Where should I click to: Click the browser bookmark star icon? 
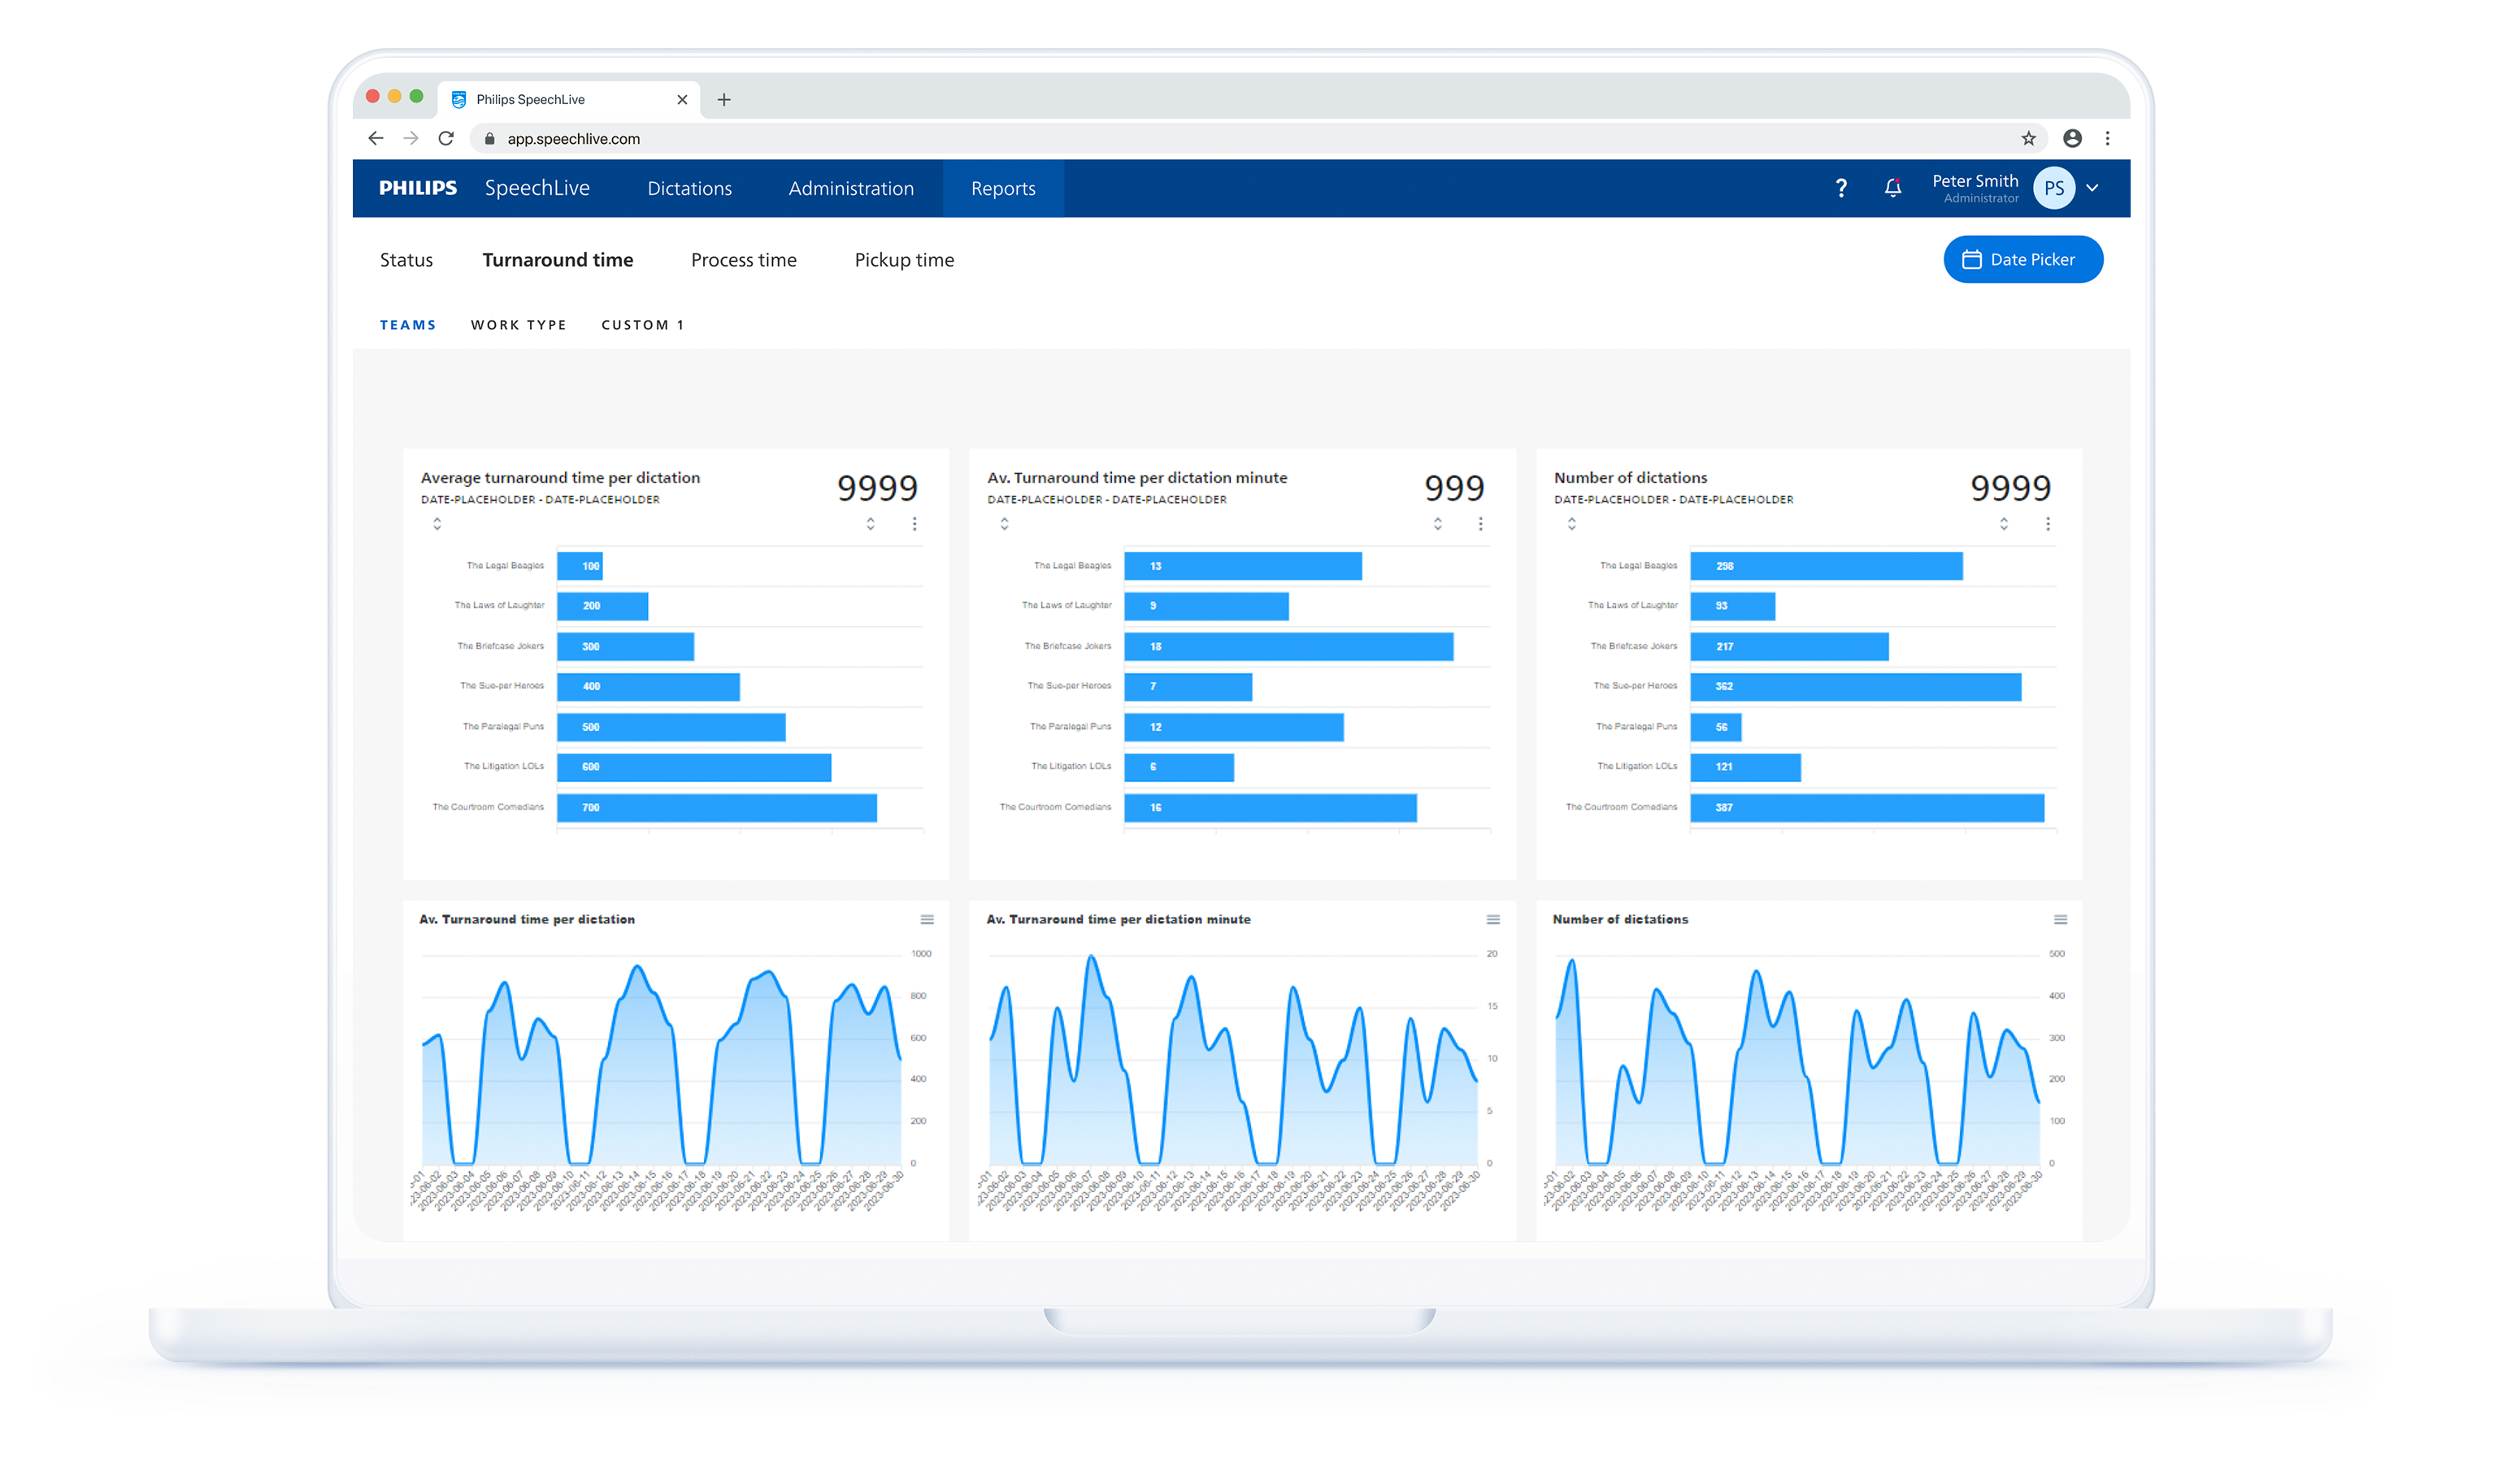(x=2028, y=139)
